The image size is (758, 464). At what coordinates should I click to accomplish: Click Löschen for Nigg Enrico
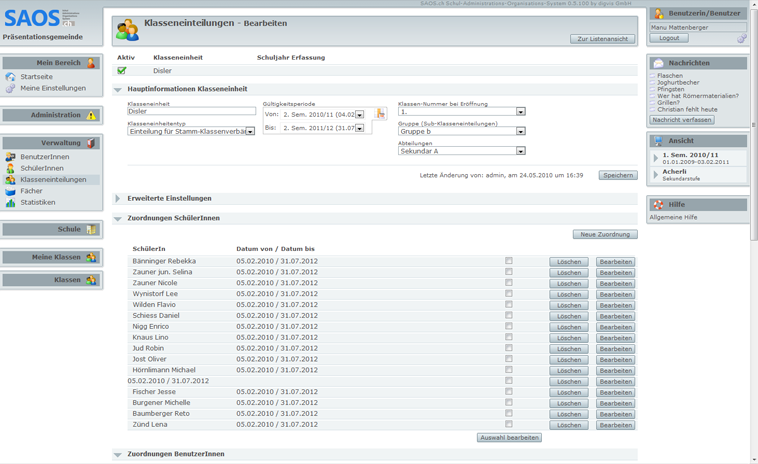(x=569, y=327)
